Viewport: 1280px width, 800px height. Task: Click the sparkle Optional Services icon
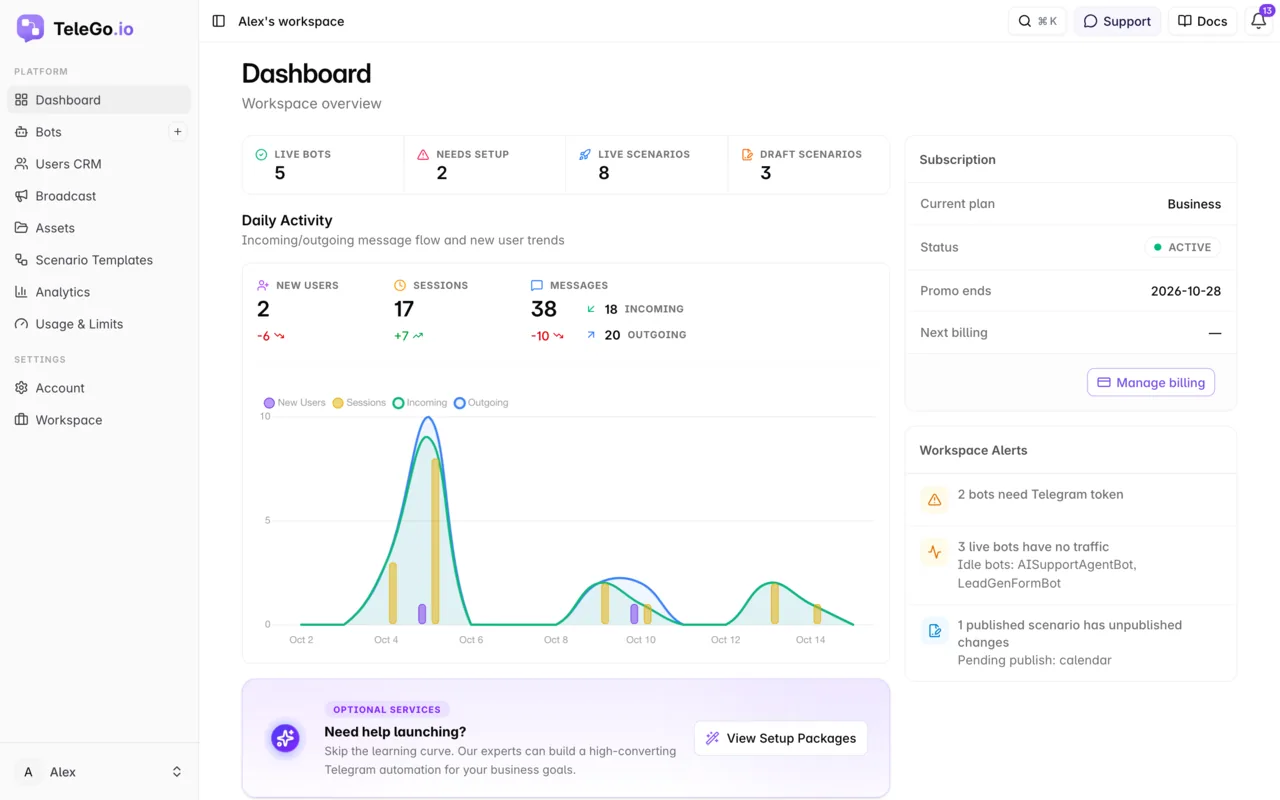285,739
